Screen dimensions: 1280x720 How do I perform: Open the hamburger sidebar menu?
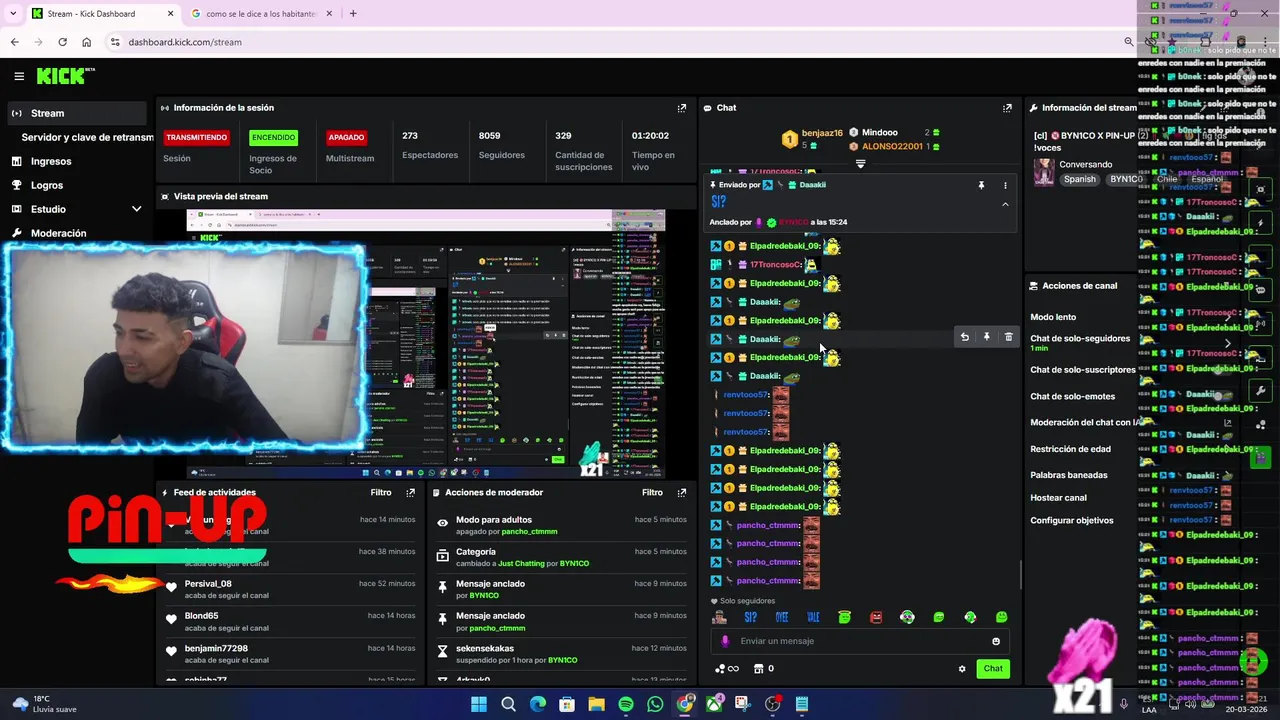(x=19, y=76)
